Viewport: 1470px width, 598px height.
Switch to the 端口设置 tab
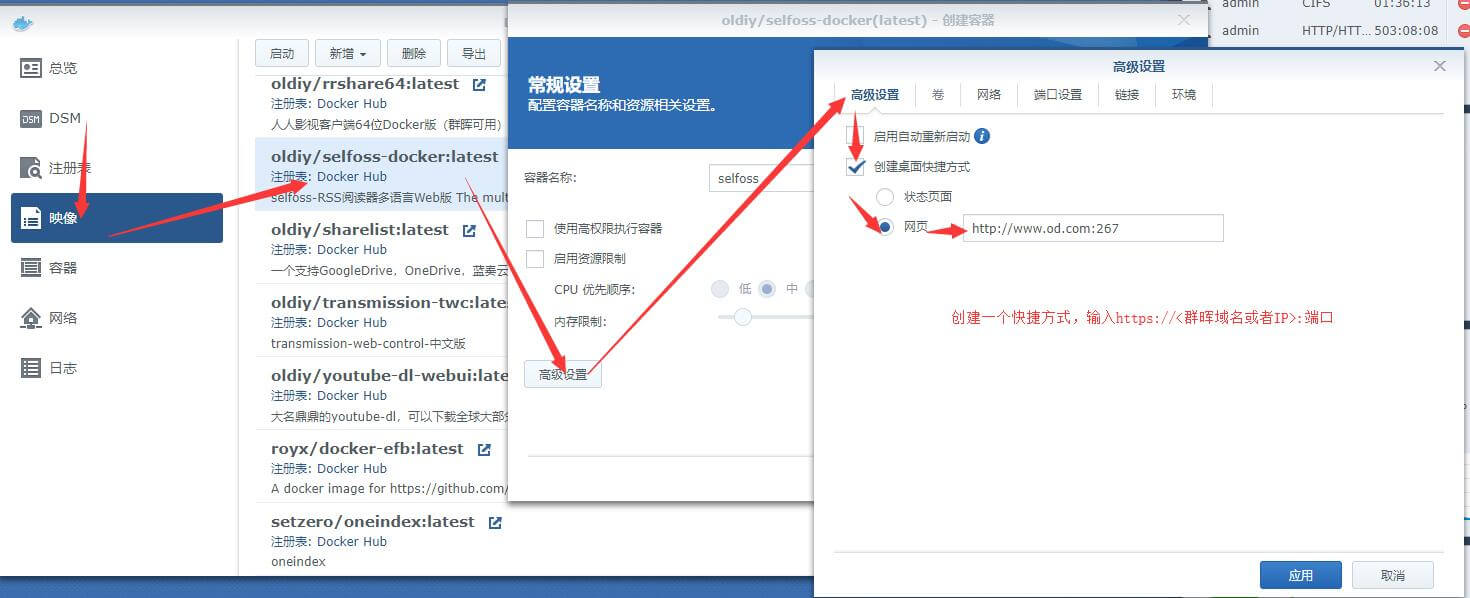click(1058, 95)
